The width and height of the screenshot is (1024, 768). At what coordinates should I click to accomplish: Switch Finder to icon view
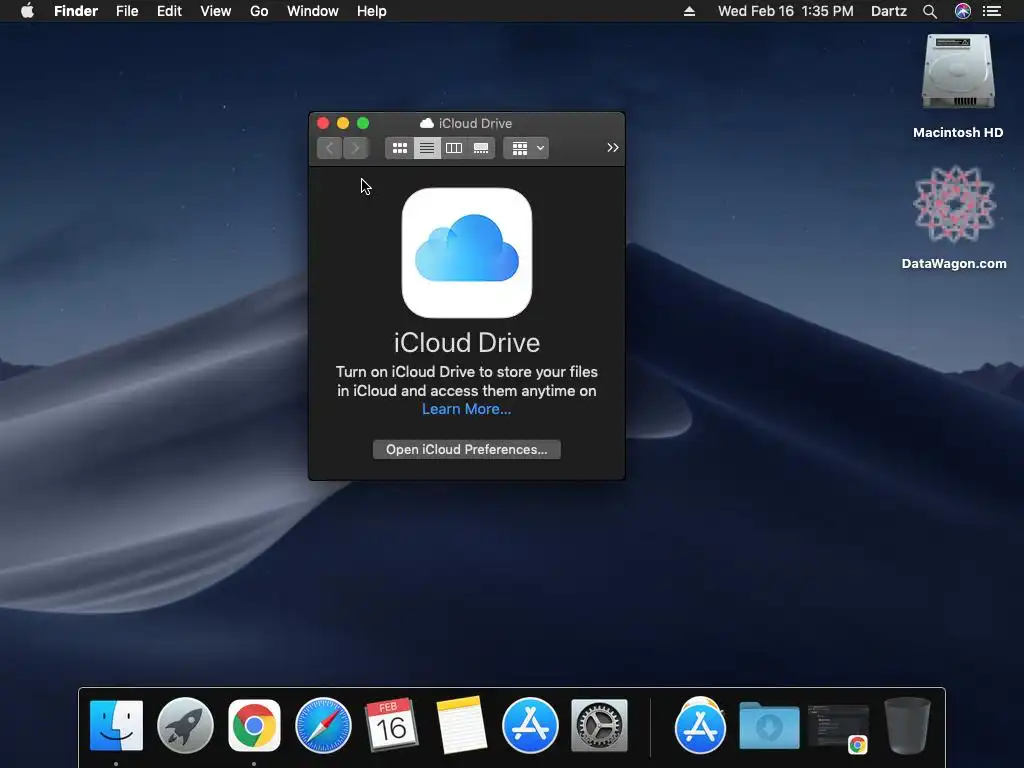400,148
